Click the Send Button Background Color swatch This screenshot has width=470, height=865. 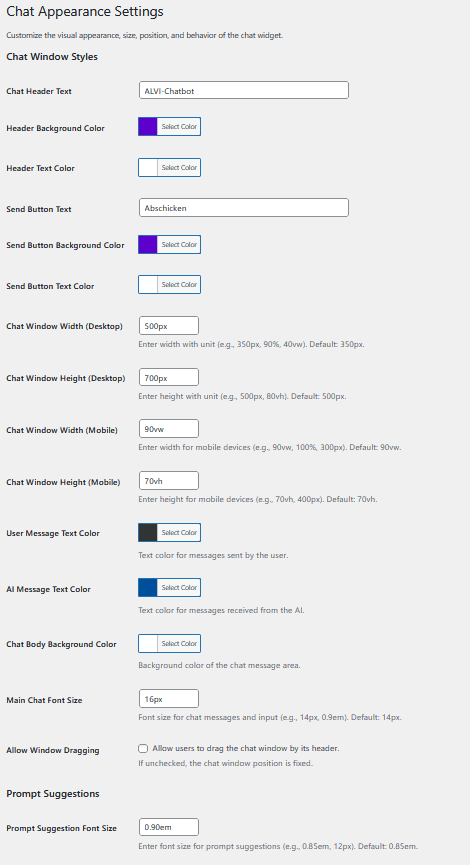[148, 244]
